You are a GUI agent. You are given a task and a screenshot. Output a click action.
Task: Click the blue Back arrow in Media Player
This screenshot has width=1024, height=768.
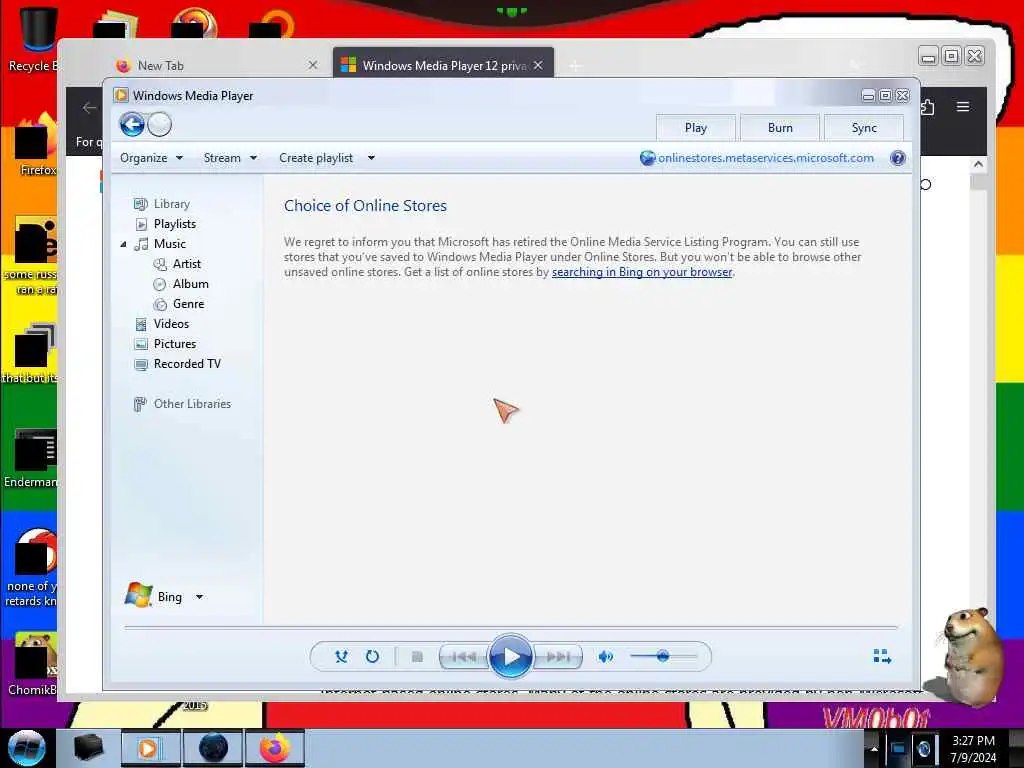[132, 124]
